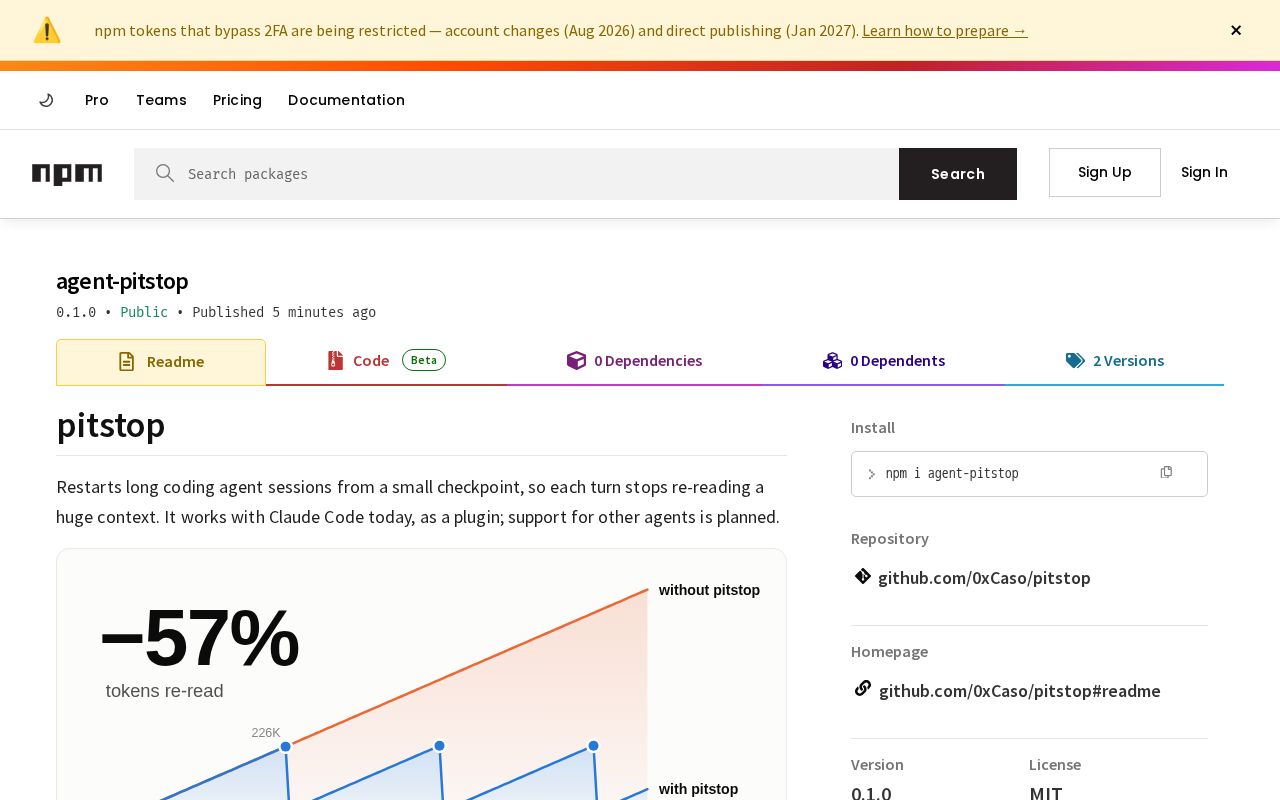Click the git repository icon
1280x800 pixels.
863,576
